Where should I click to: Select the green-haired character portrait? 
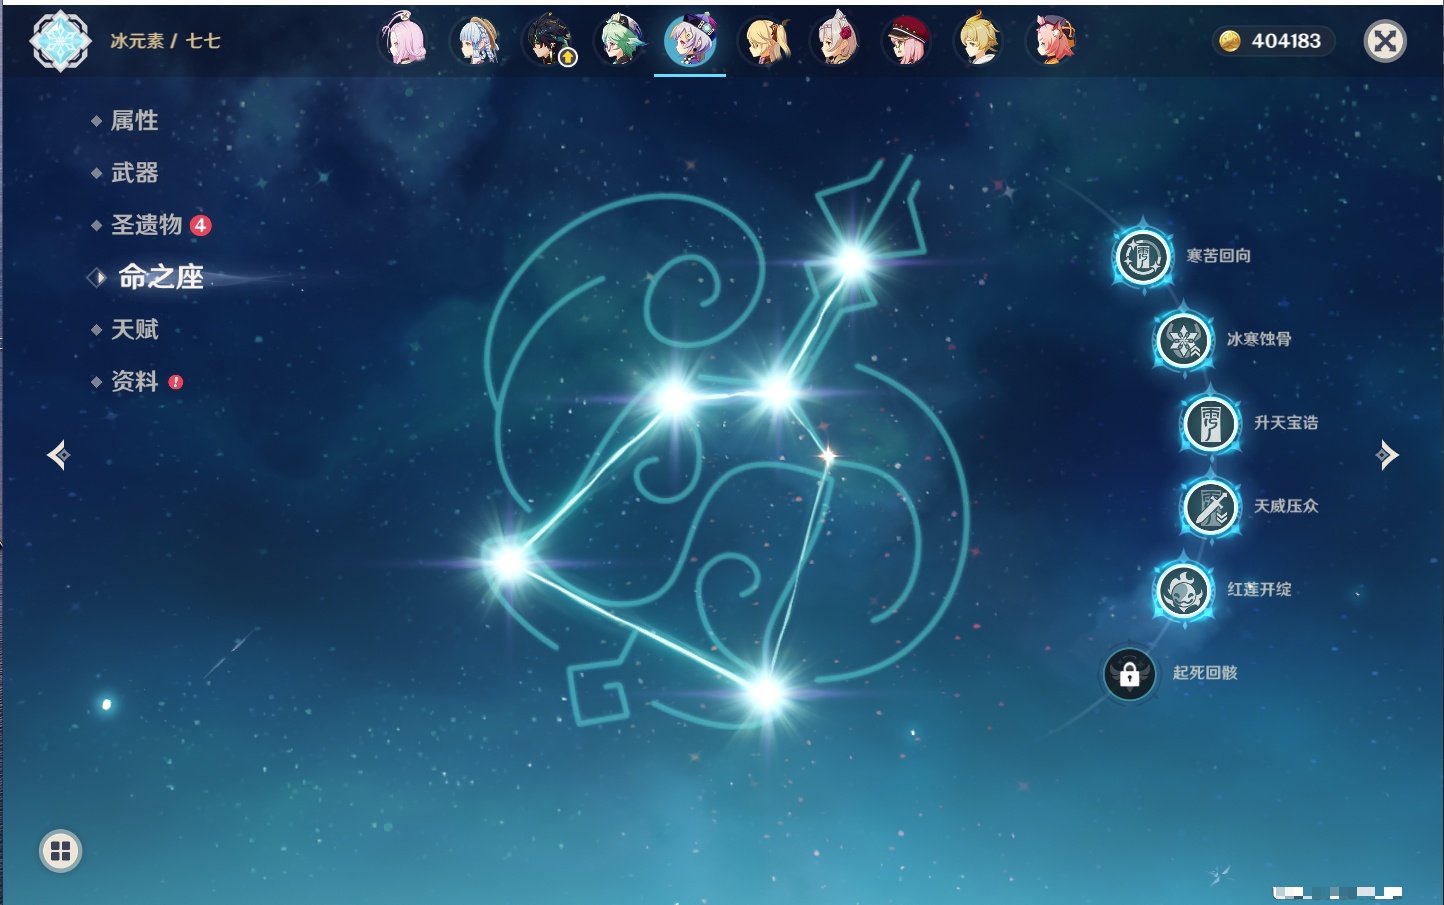pos(620,41)
